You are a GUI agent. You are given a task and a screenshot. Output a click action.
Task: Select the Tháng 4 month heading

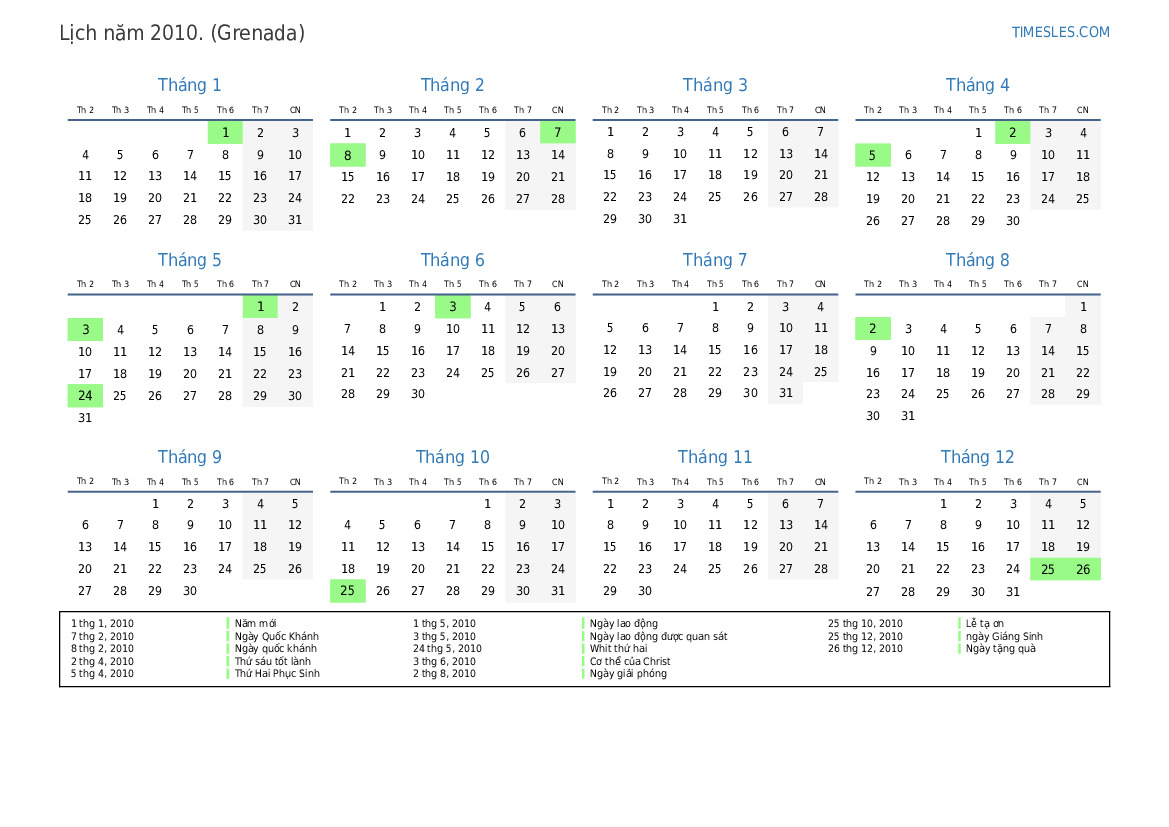[977, 85]
